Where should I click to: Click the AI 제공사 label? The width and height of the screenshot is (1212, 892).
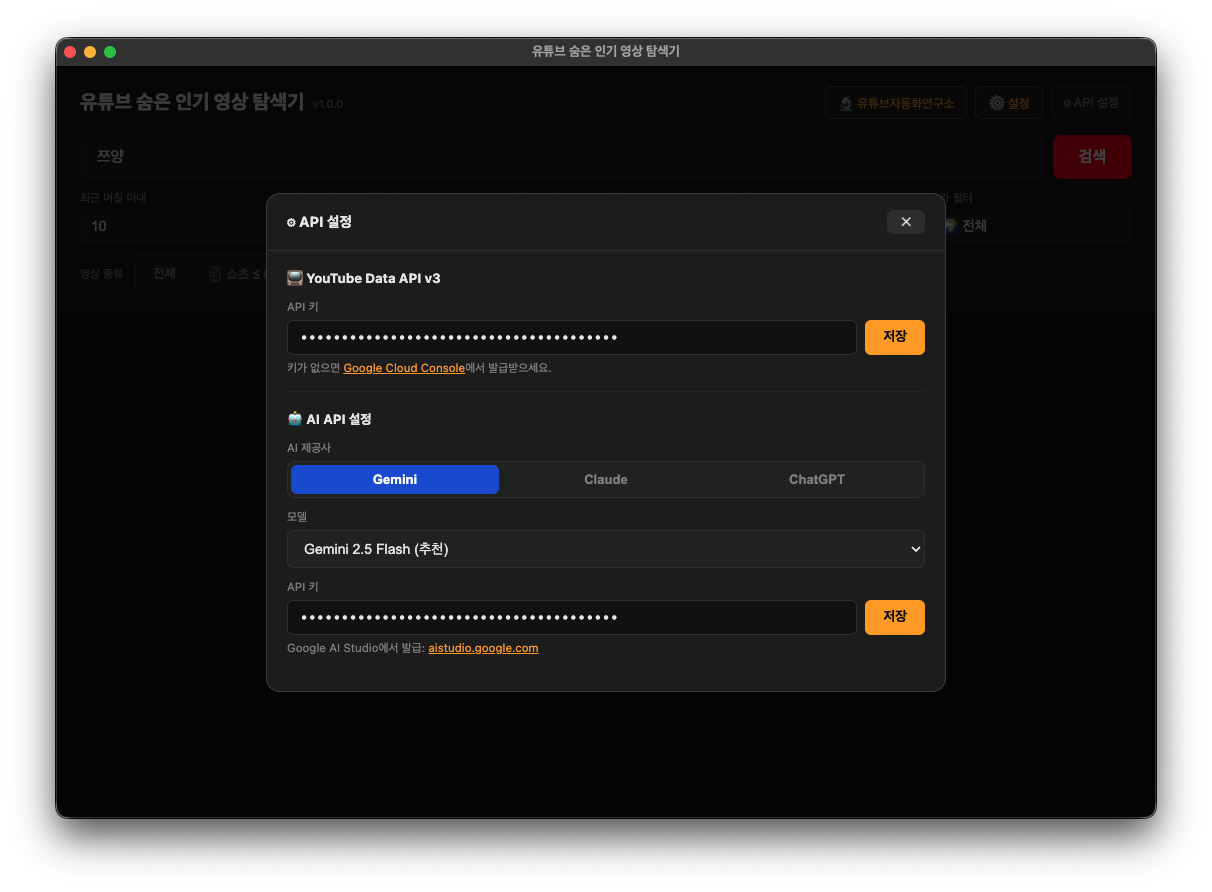[x=309, y=448]
